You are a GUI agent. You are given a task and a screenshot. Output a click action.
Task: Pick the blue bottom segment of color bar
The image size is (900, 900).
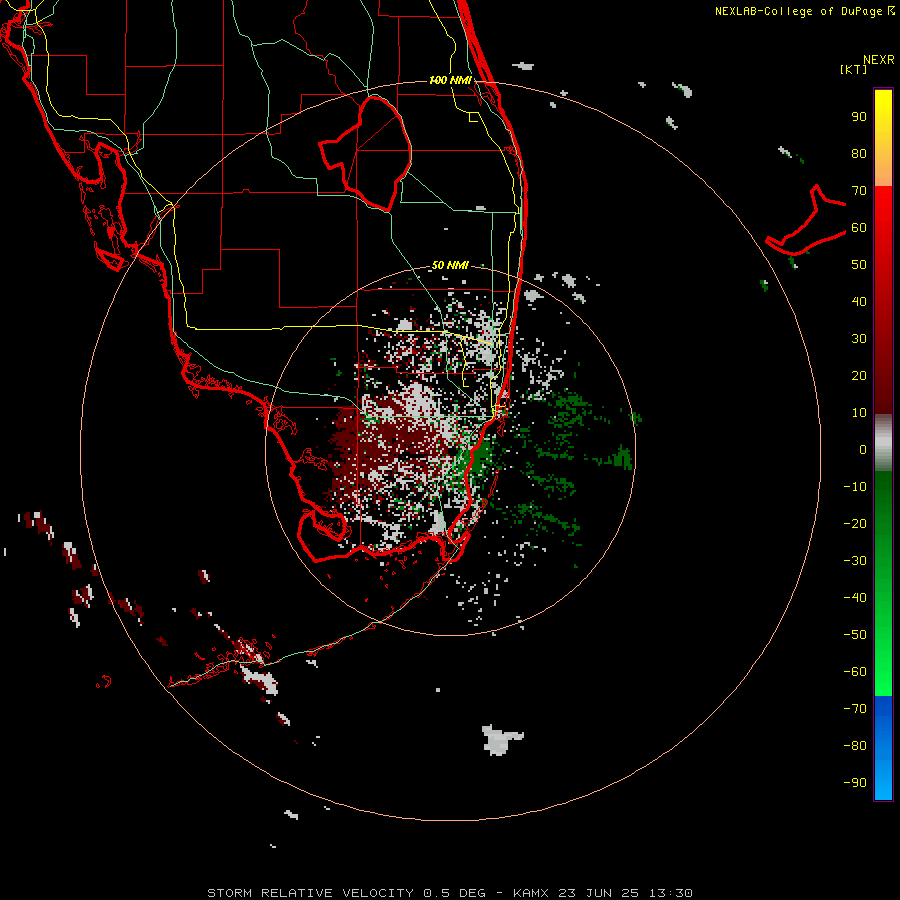(883, 748)
